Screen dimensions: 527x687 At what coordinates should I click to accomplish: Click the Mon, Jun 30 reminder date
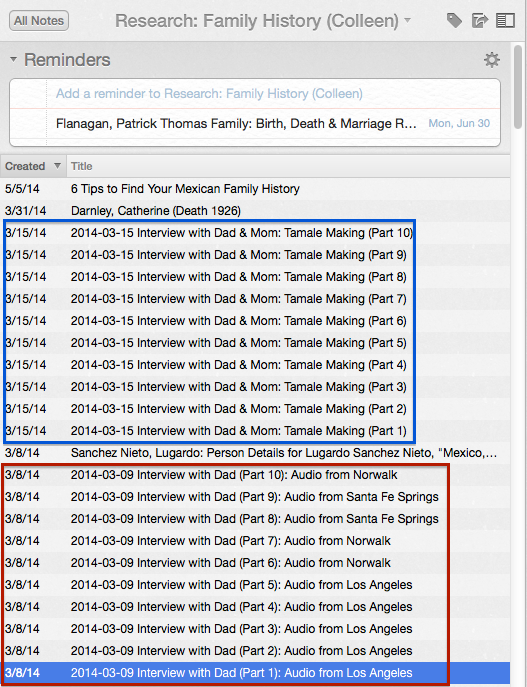point(459,124)
